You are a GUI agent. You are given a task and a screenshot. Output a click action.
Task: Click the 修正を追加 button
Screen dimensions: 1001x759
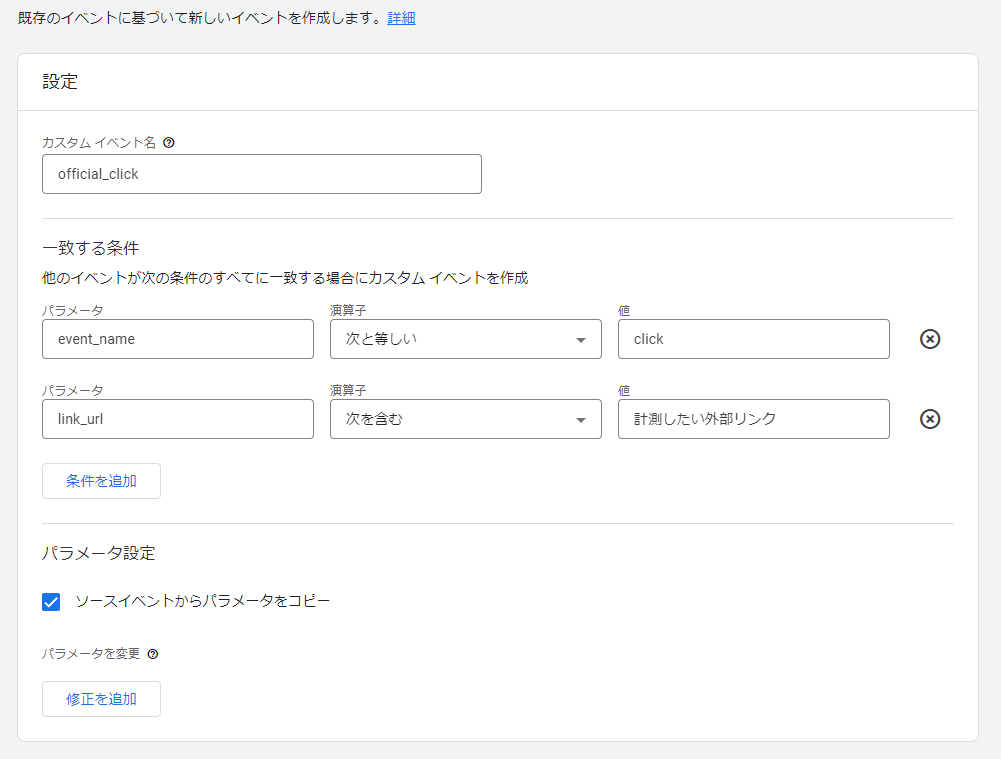[102, 699]
